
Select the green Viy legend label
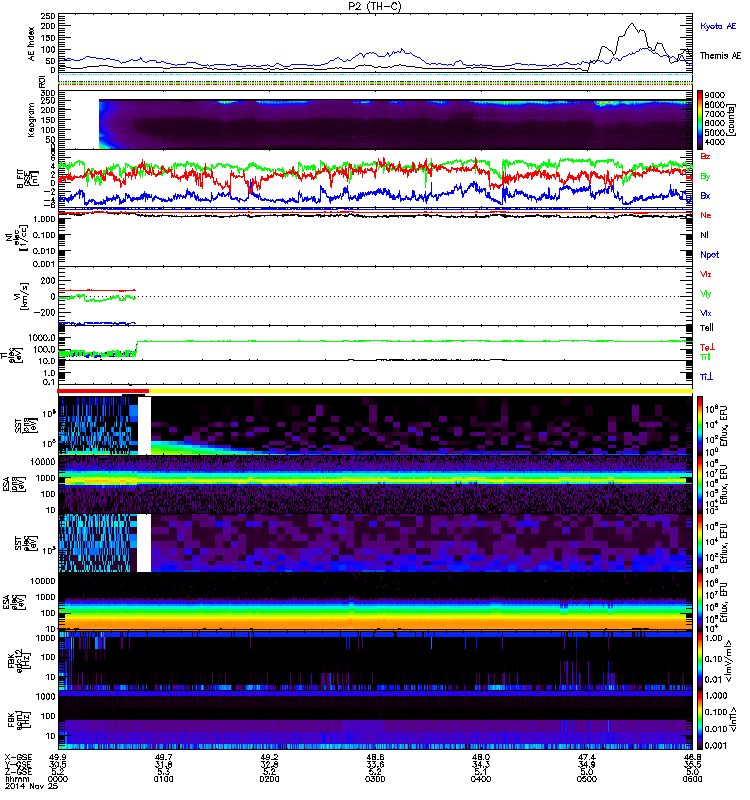click(x=706, y=294)
